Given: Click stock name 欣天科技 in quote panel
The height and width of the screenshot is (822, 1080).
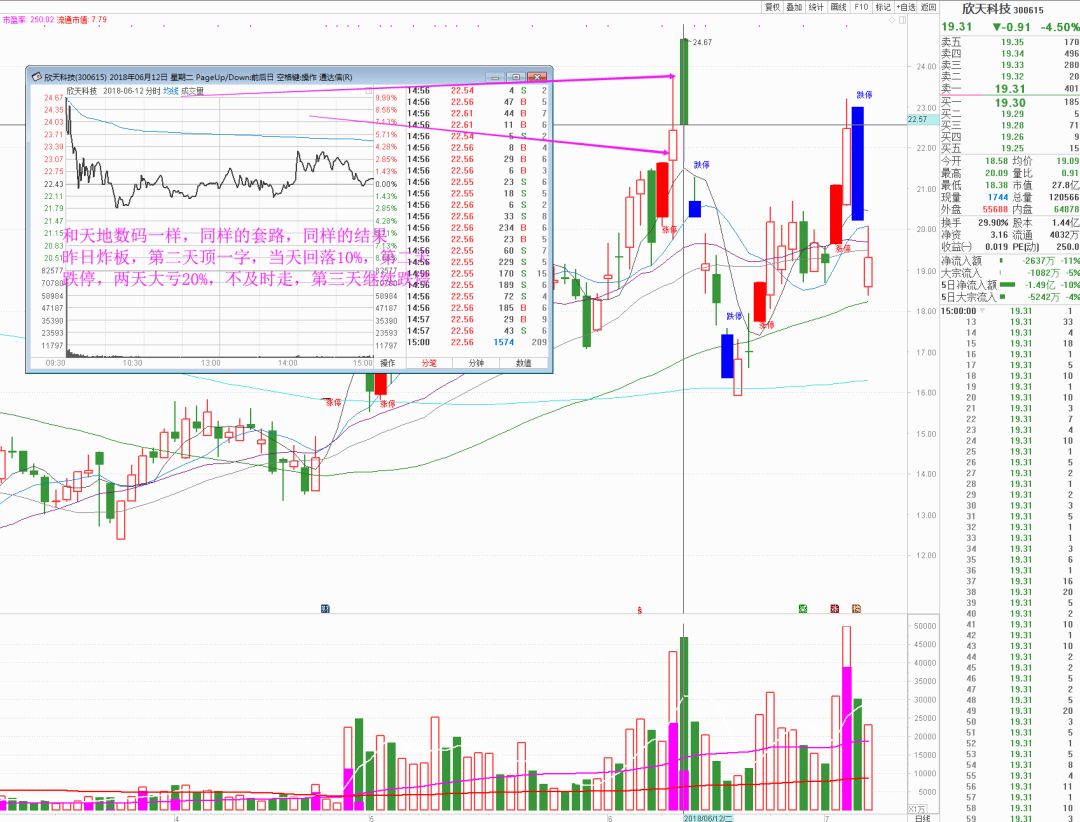Looking at the screenshot, I should coord(986,9).
